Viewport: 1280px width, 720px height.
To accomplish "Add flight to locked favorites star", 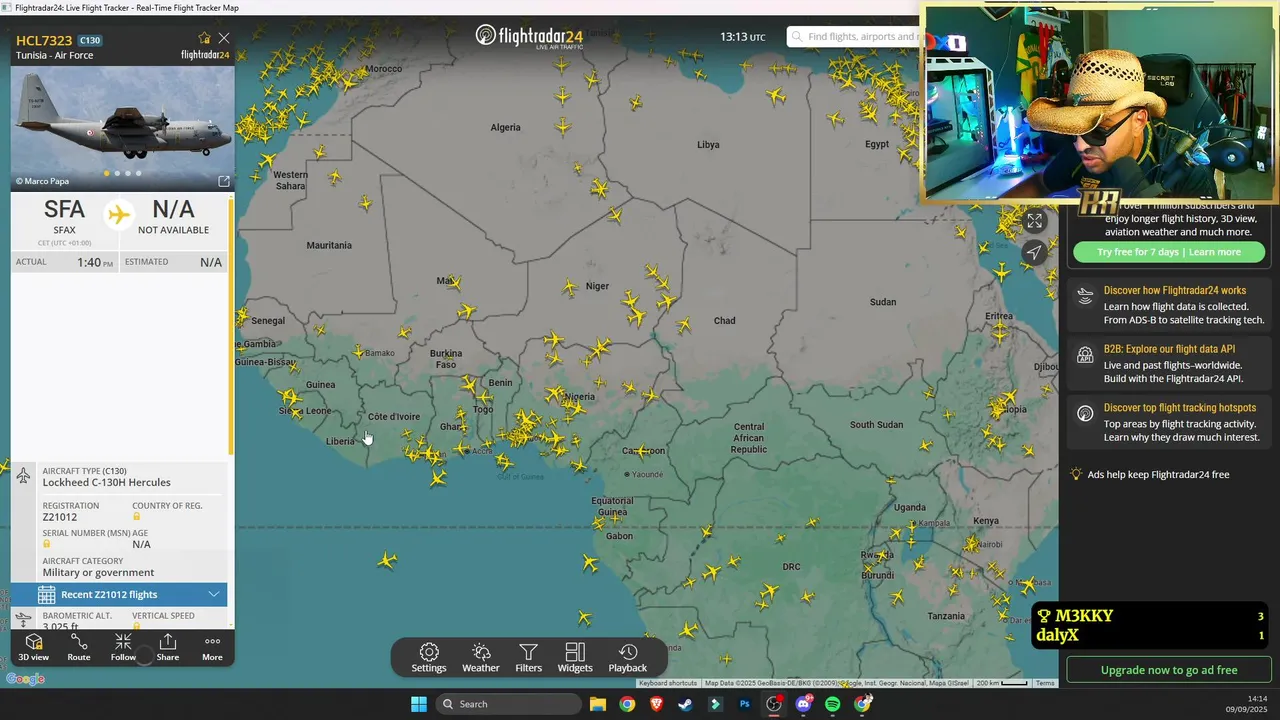I will click(x=205, y=38).
